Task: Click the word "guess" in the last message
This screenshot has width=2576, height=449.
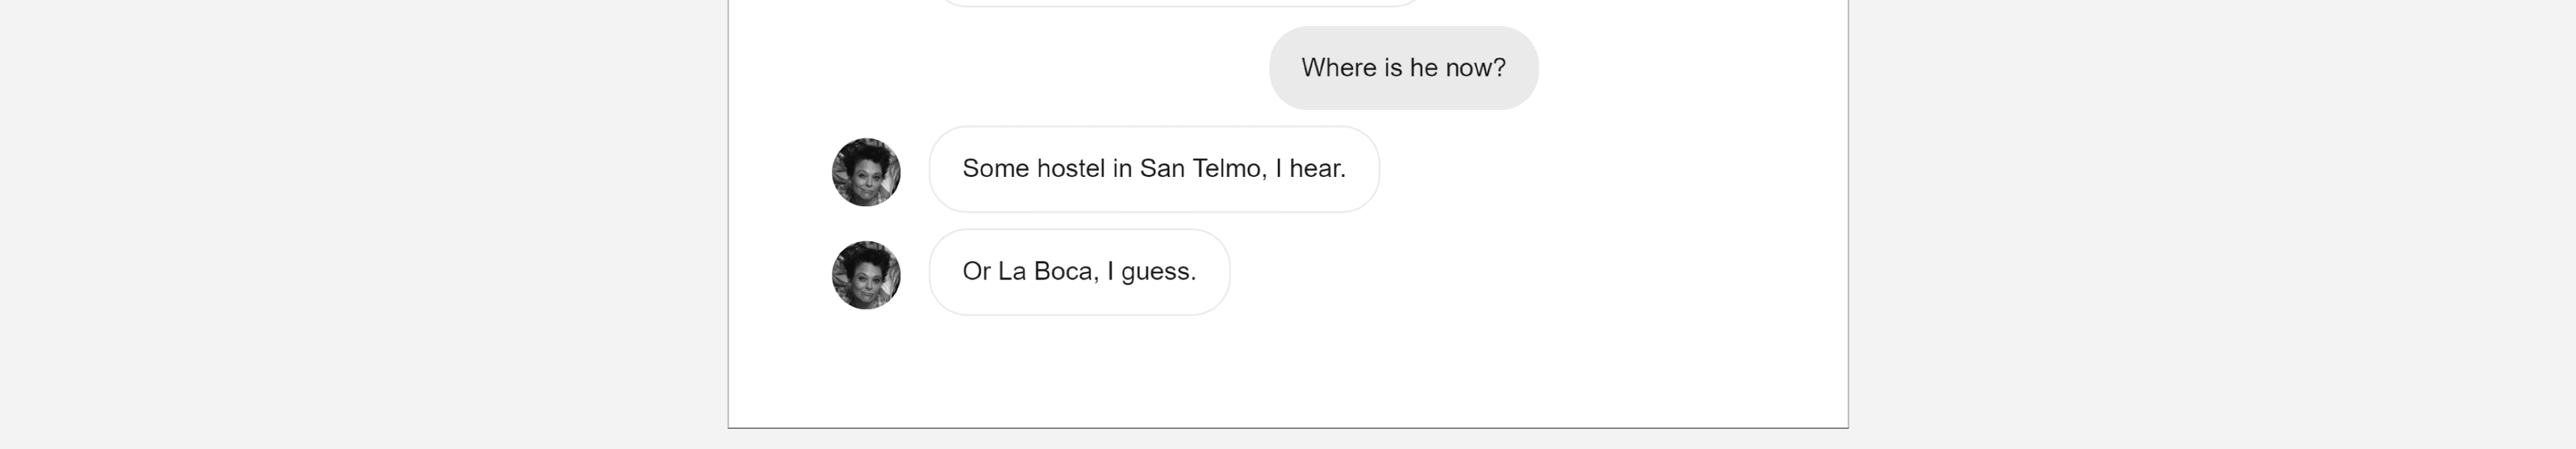Action: pyautogui.click(x=1156, y=272)
